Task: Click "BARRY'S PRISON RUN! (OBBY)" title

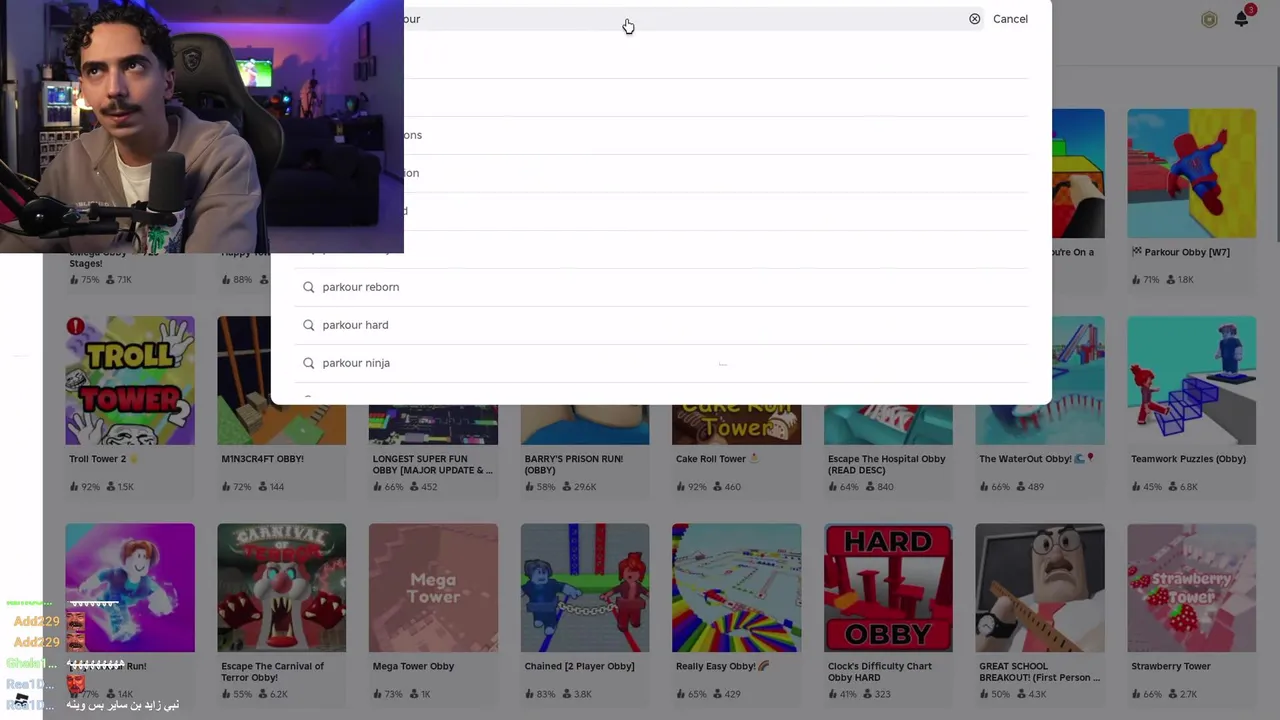Action: point(574,465)
